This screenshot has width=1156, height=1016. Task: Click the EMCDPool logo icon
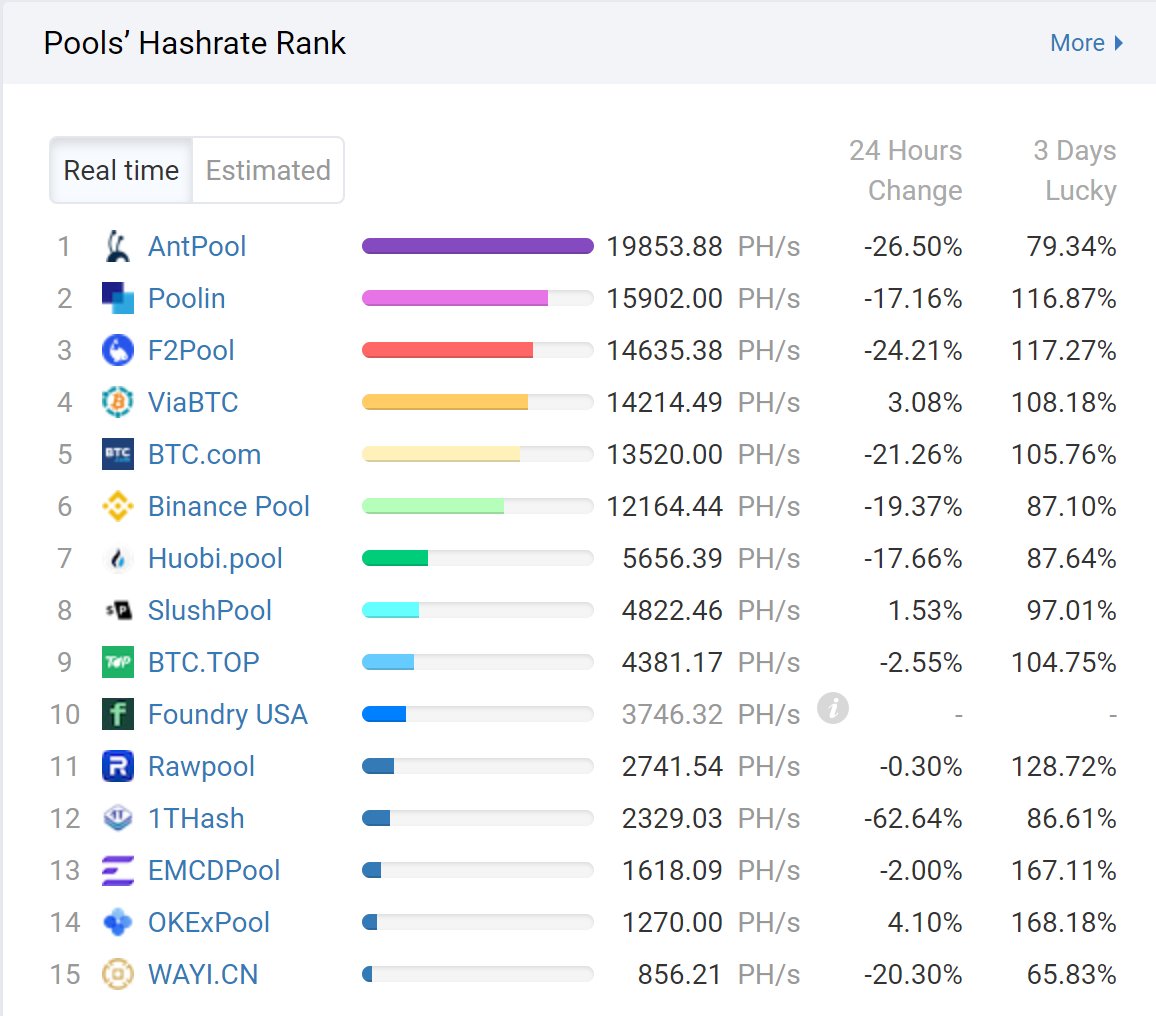pos(117,870)
